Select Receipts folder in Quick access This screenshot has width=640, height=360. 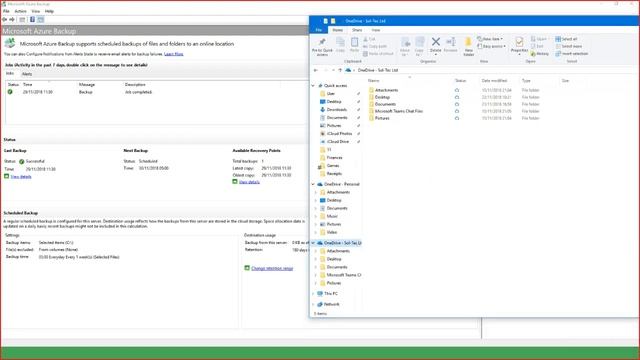click(334, 174)
